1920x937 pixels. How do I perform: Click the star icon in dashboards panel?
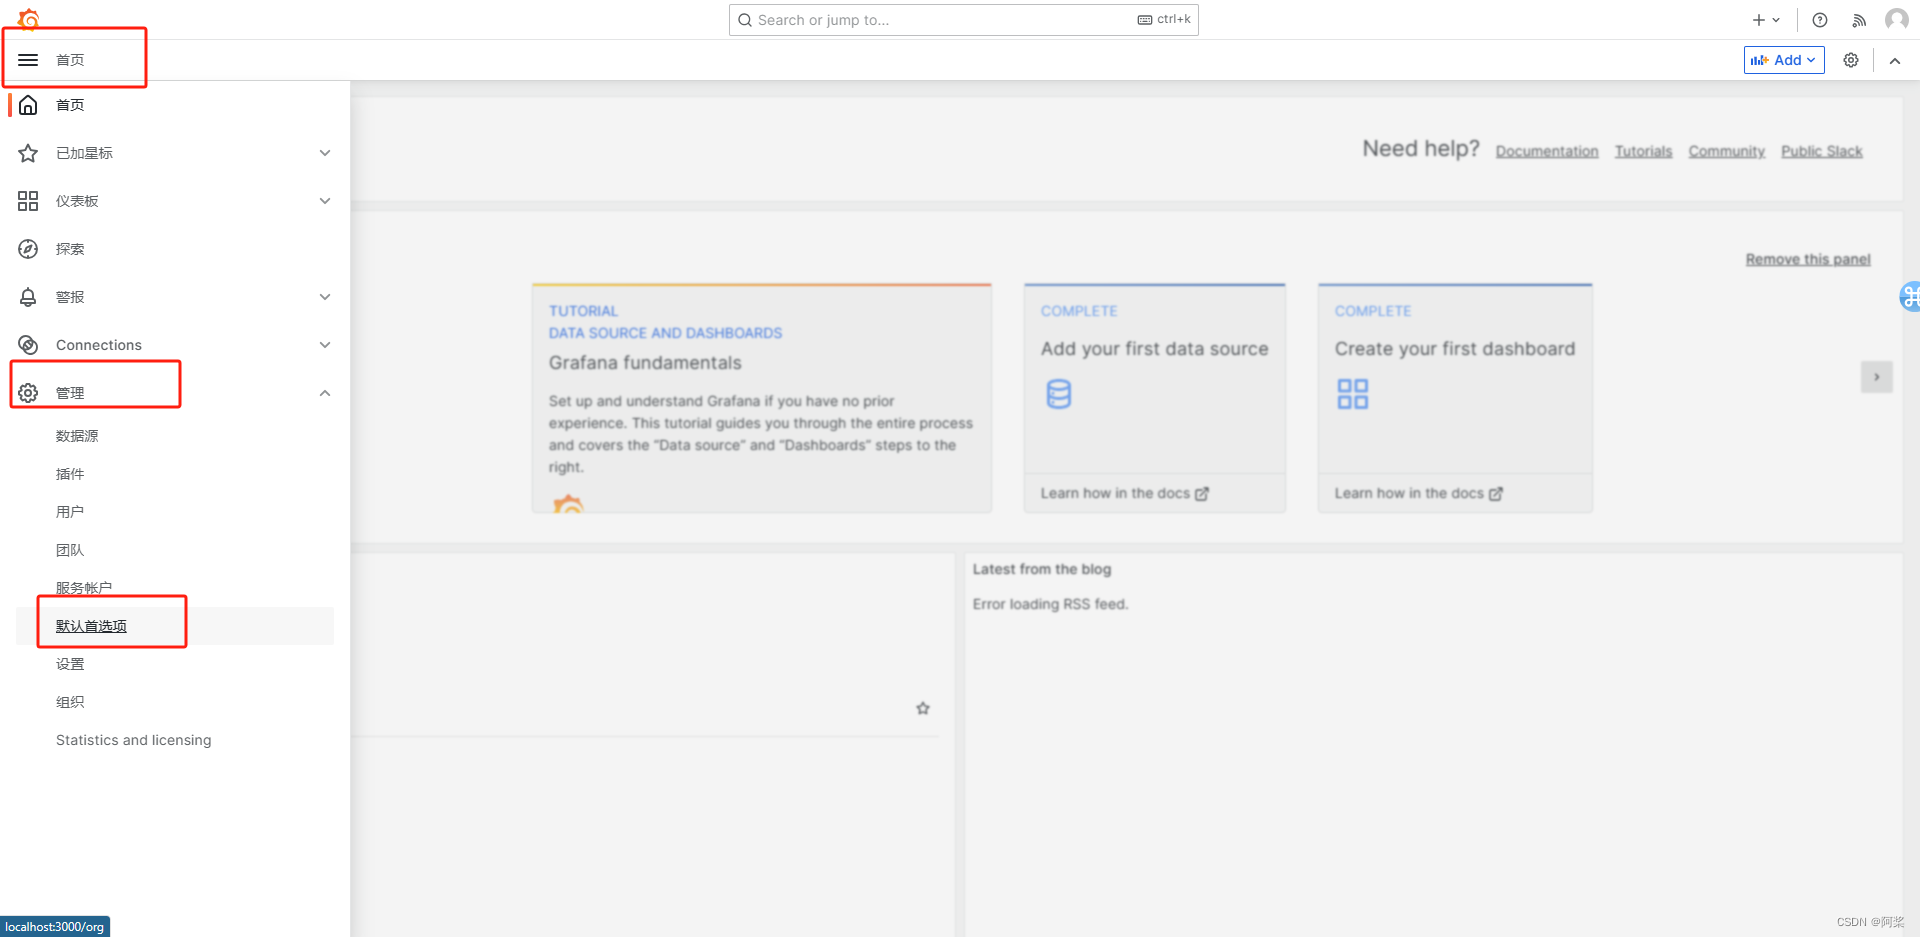click(923, 708)
